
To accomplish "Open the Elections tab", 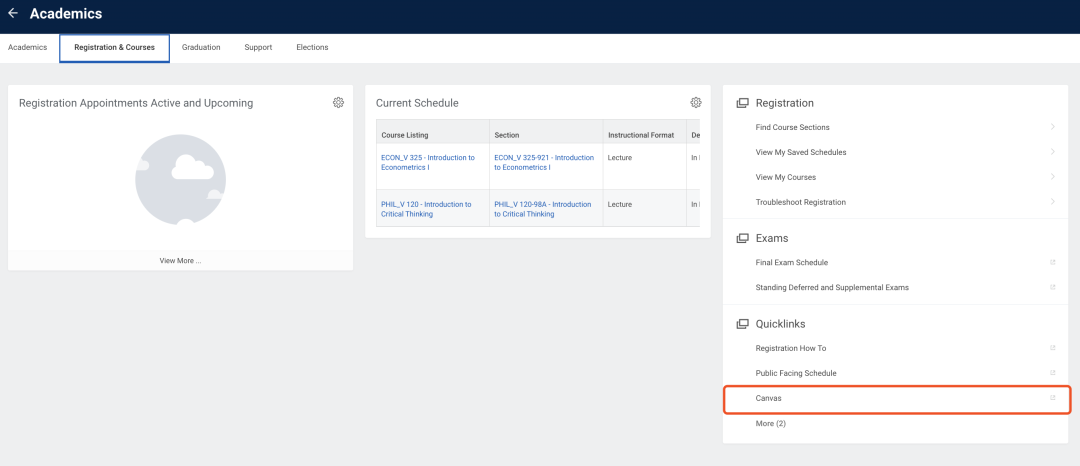I will (x=312, y=47).
